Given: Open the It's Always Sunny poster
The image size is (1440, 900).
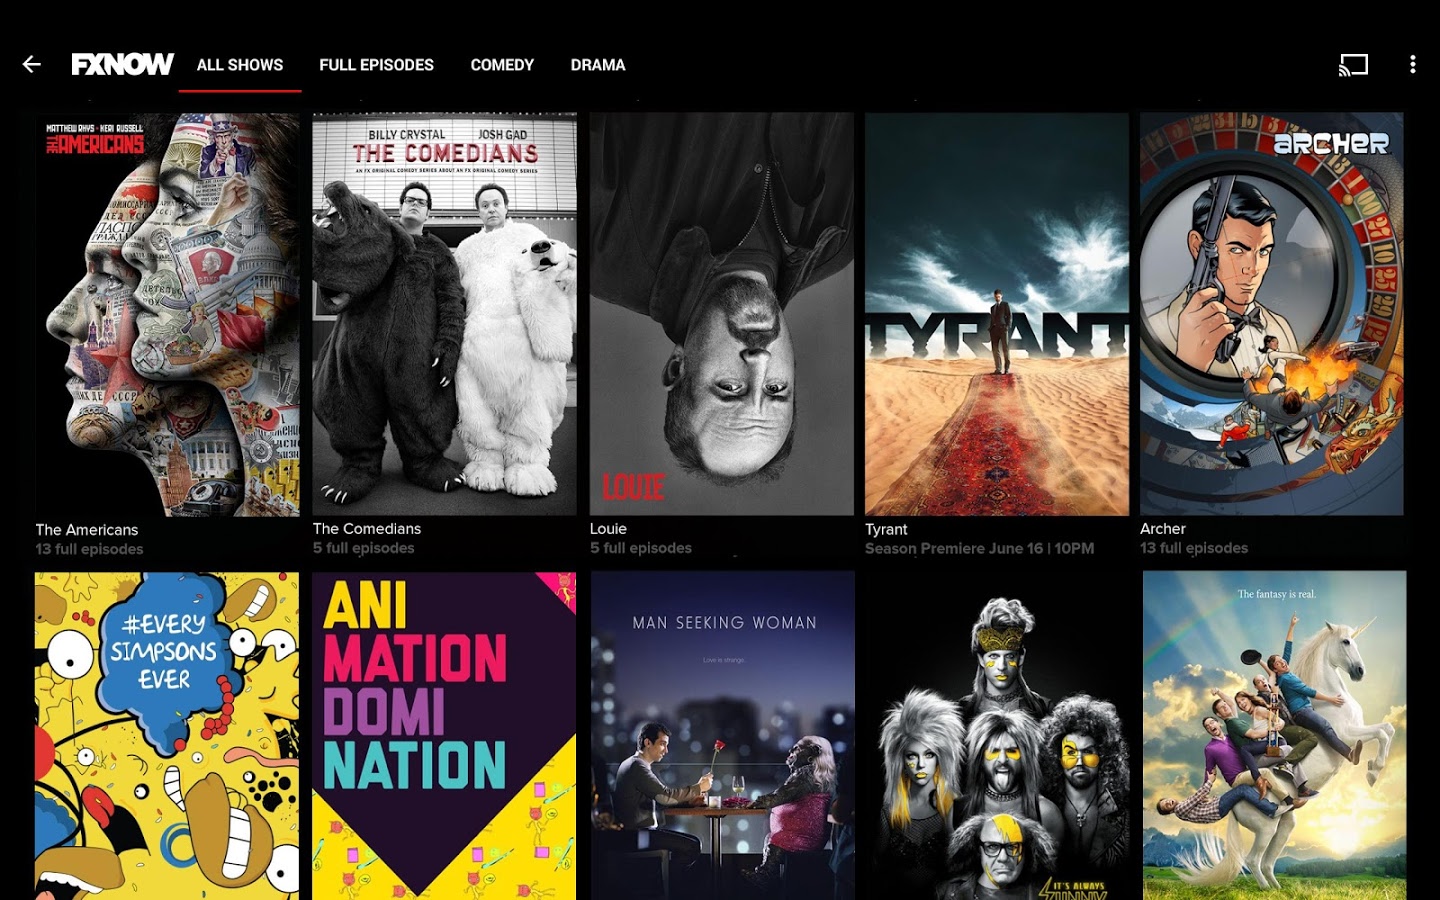Looking at the screenshot, I should coord(998,735).
